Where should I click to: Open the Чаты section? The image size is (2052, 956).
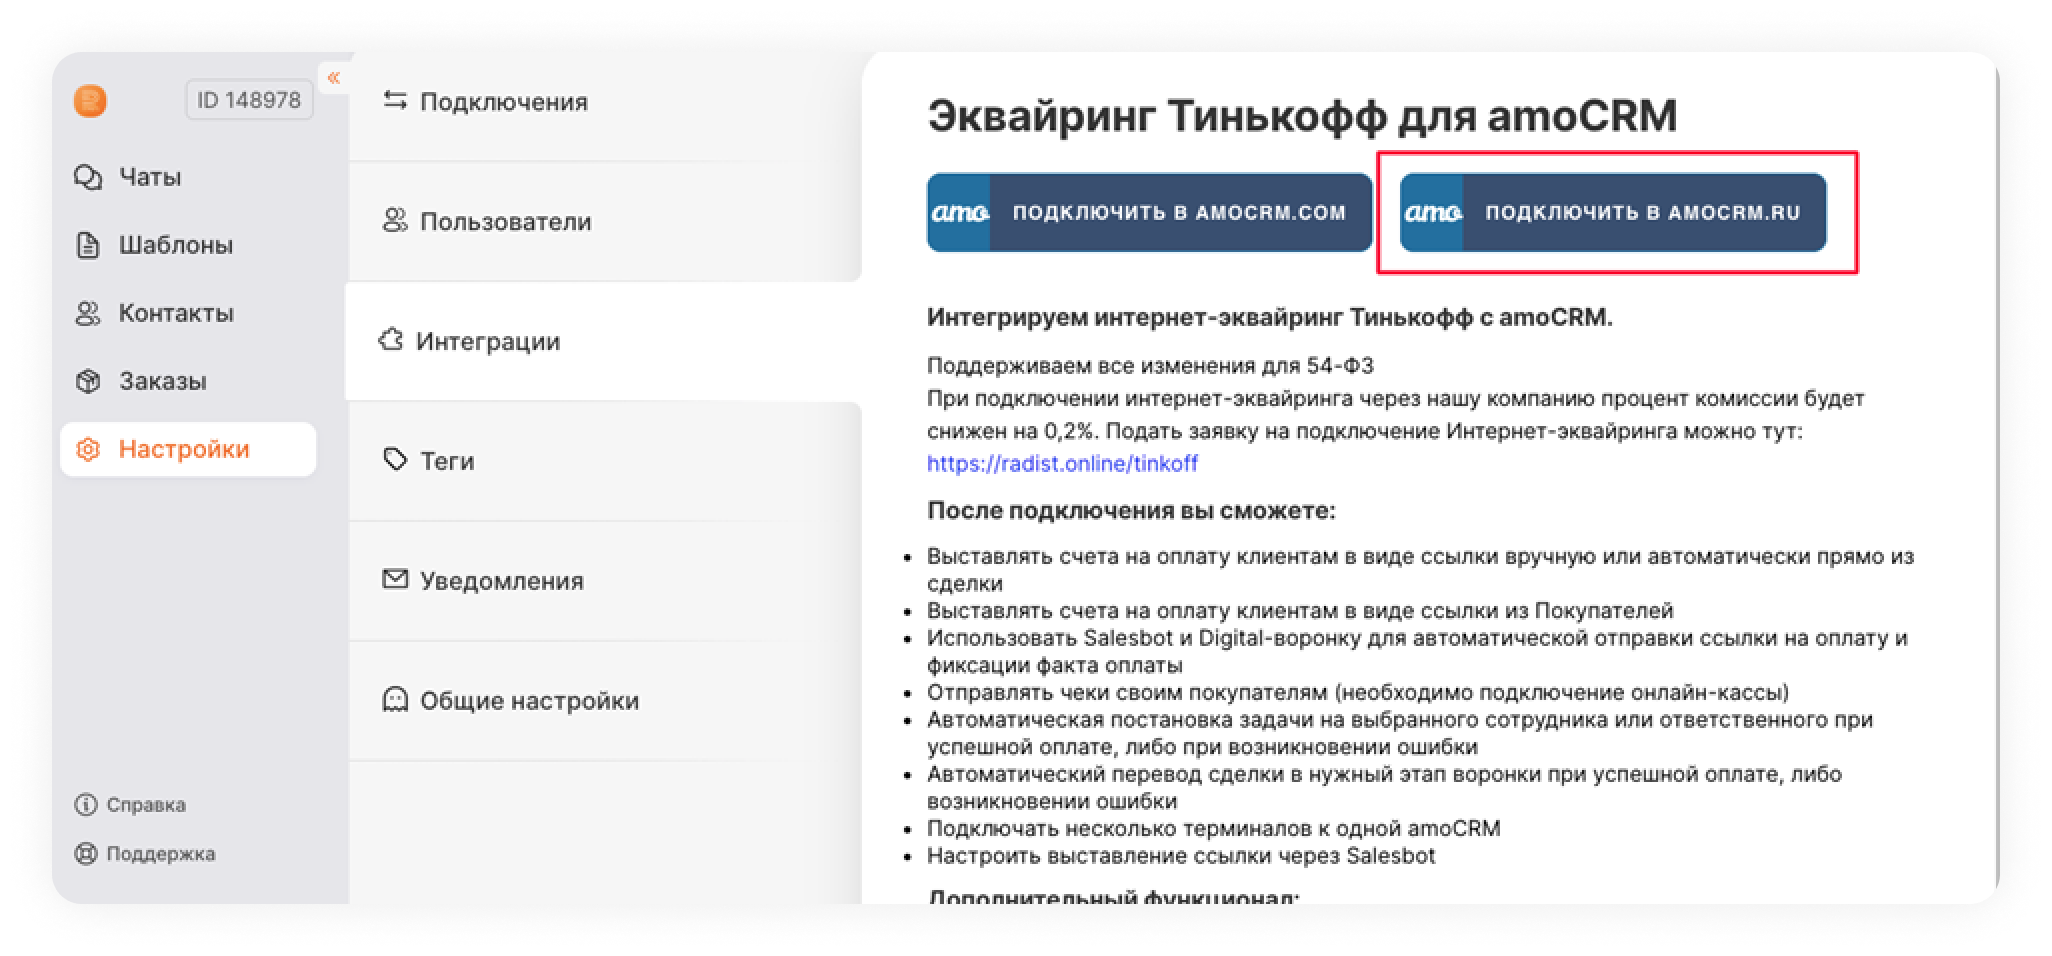[x=150, y=177]
